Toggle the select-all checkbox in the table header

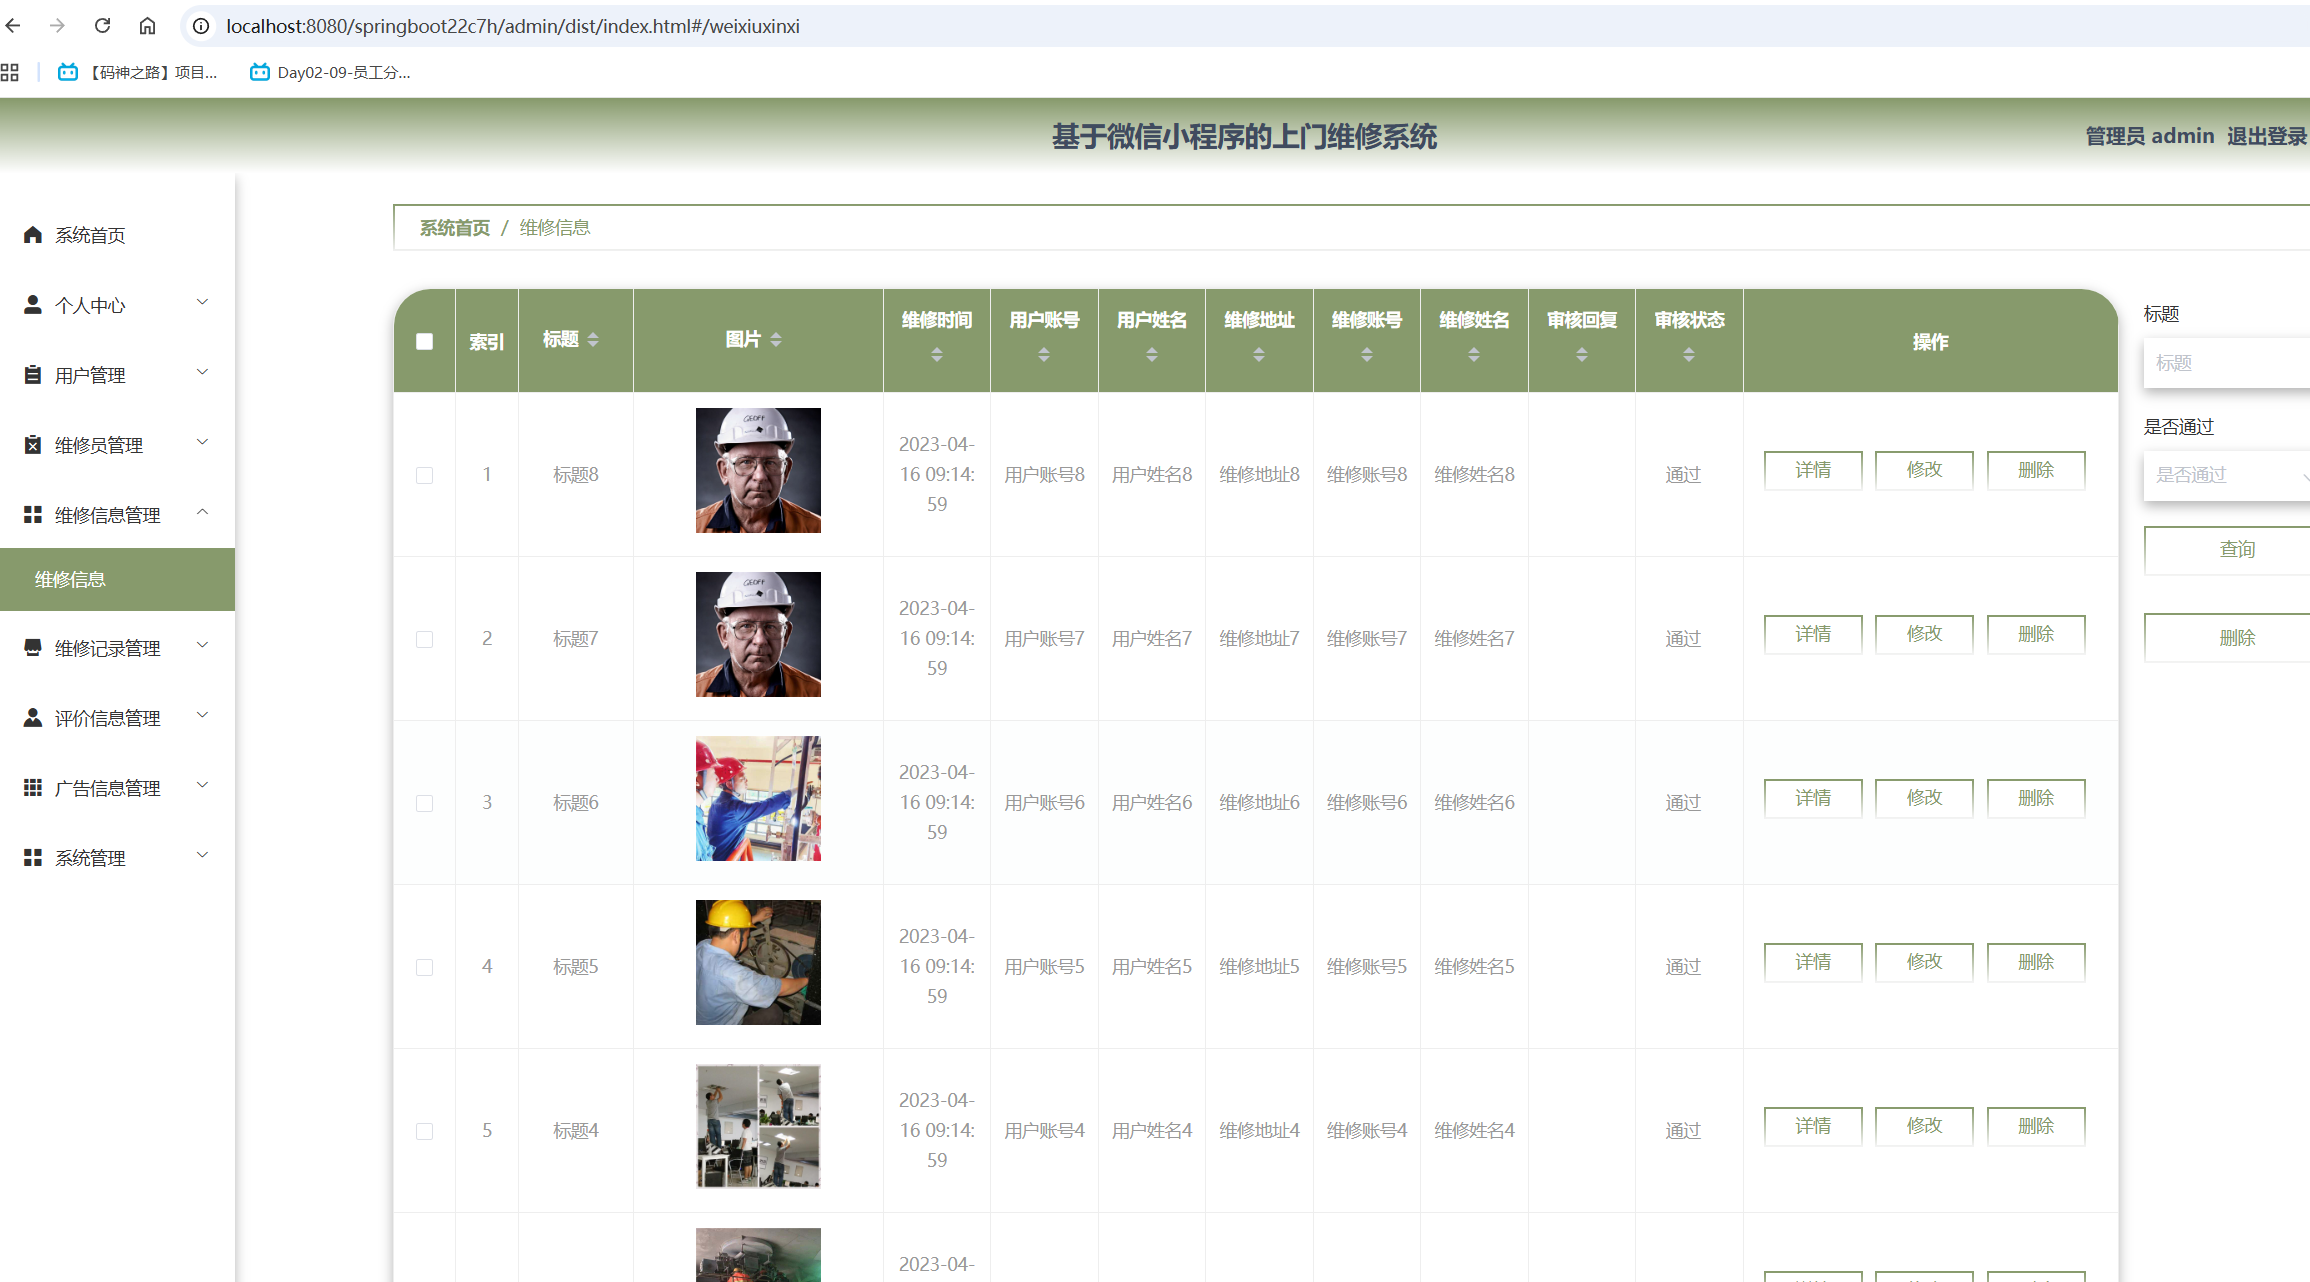pyautogui.click(x=424, y=342)
